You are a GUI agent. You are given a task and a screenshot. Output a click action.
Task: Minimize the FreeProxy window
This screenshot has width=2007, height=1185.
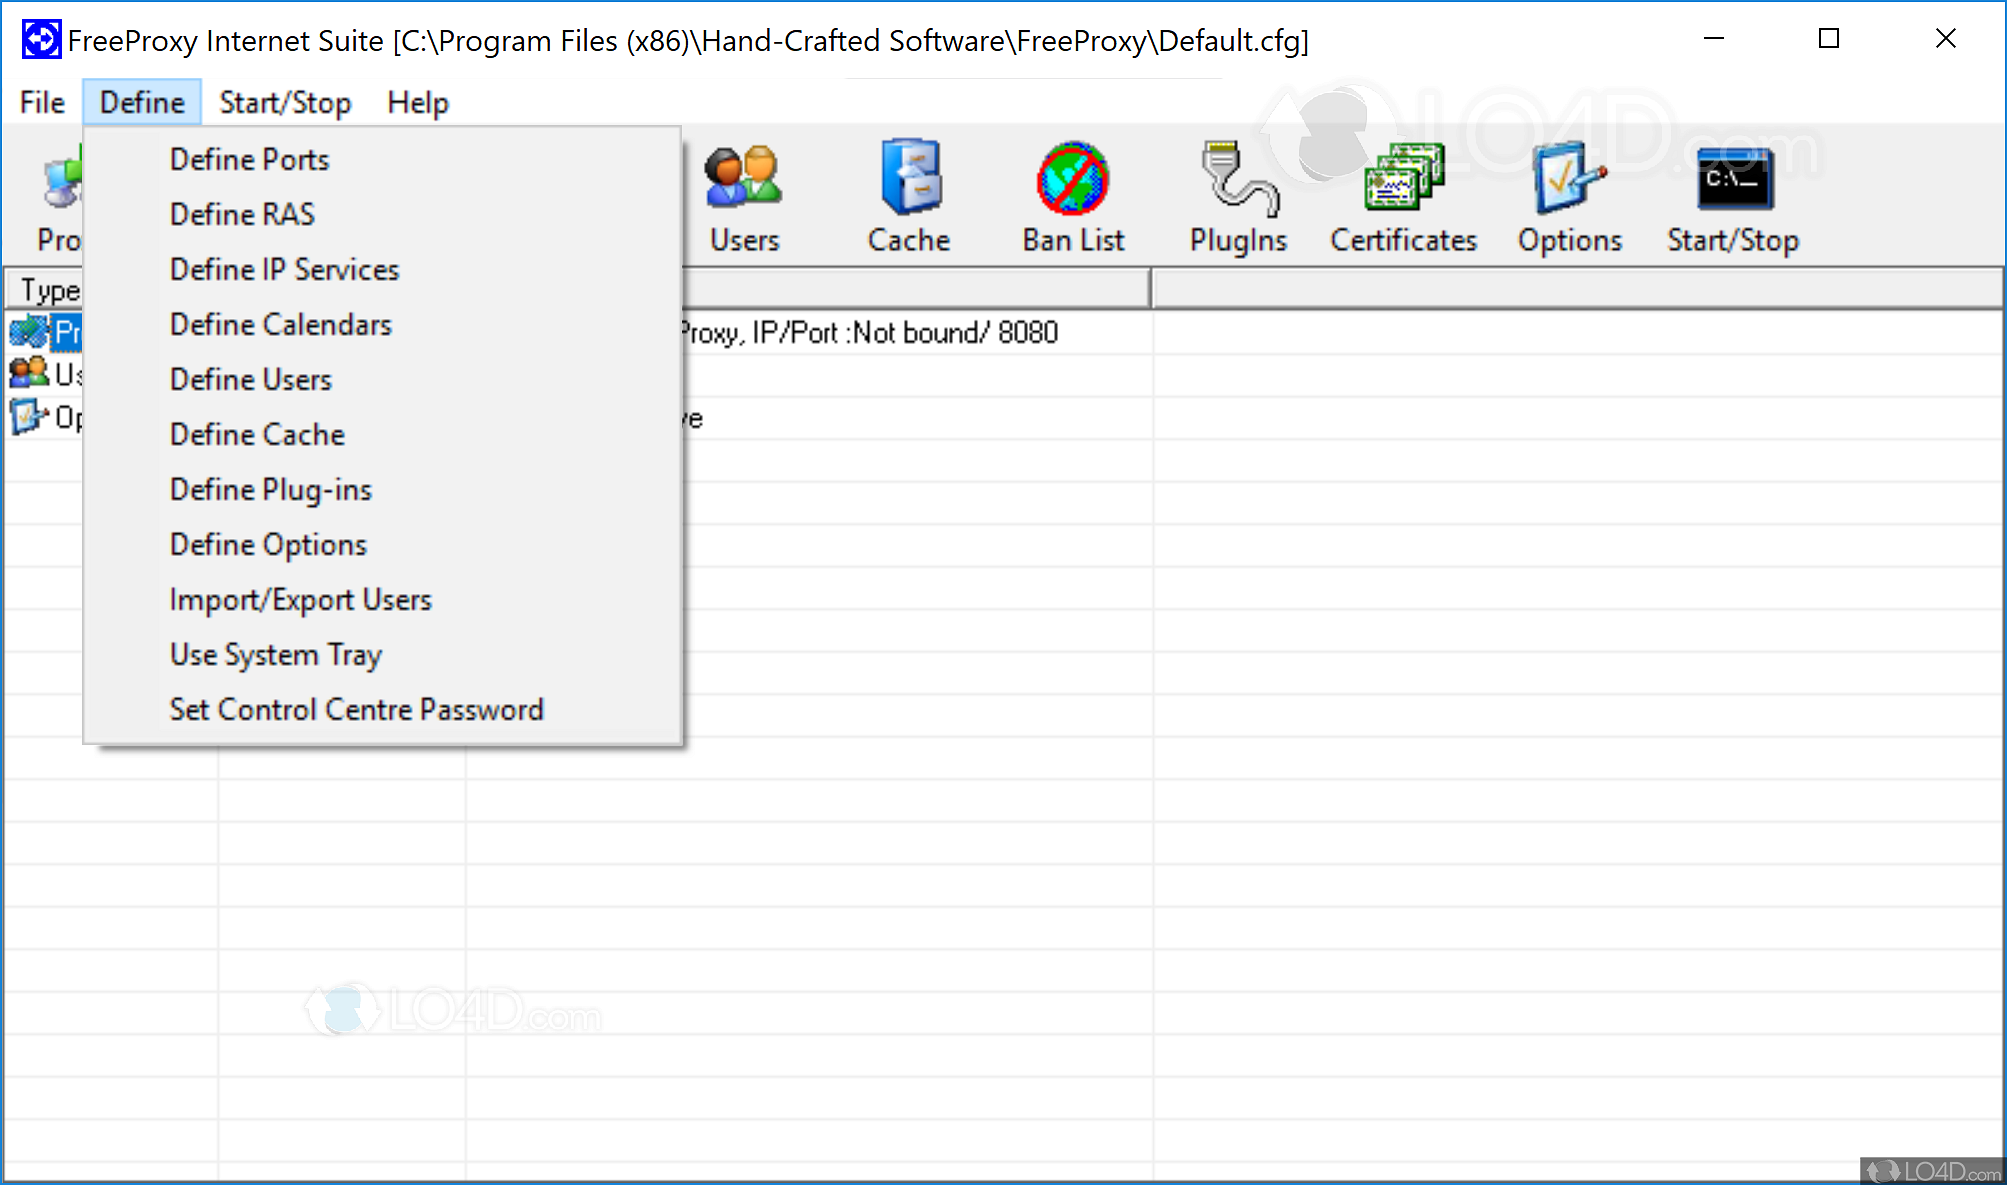(x=1713, y=39)
